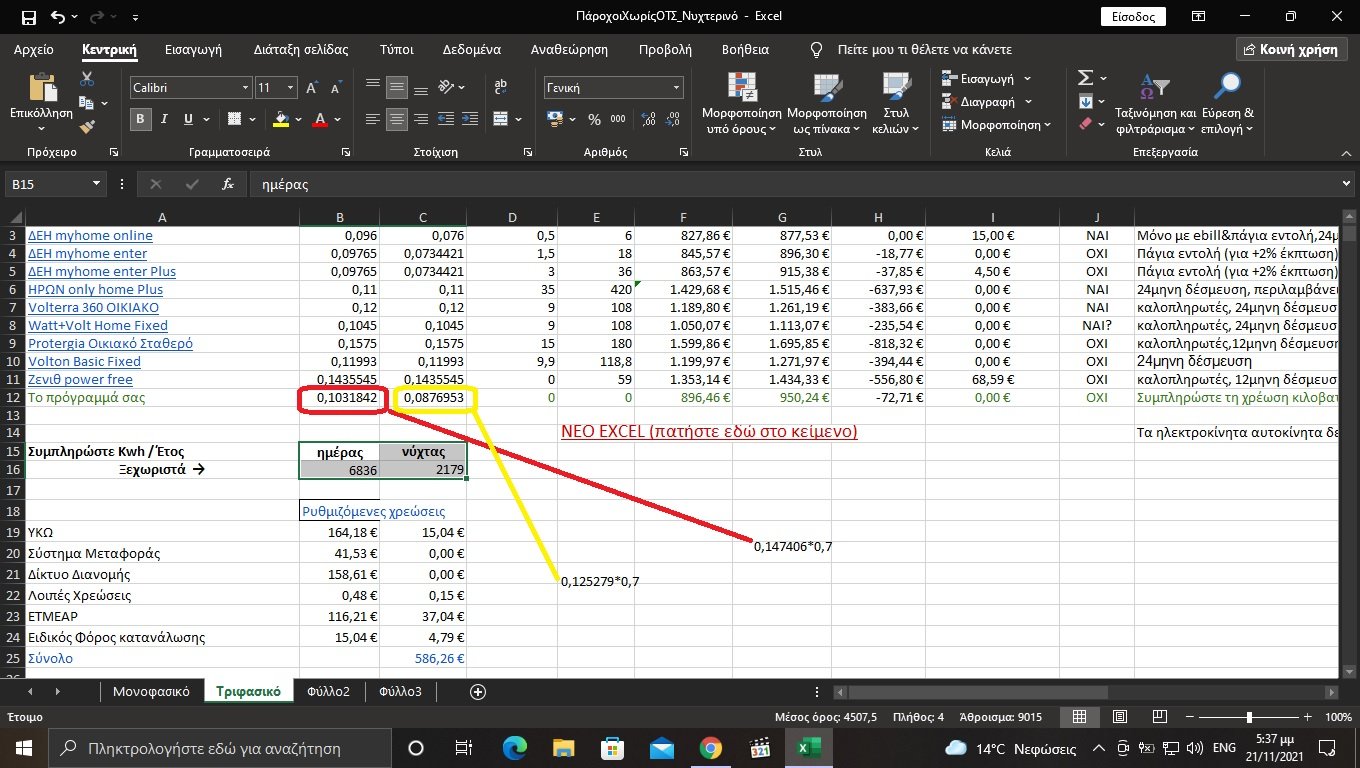Toggle Align Right

point(423,119)
